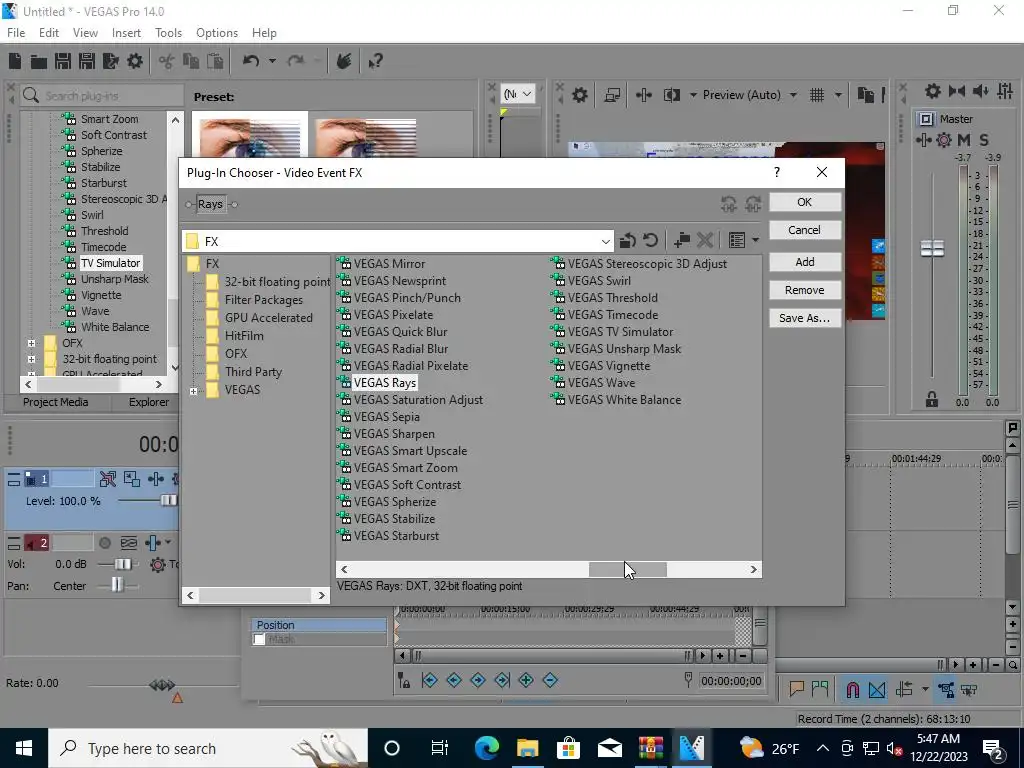Image resolution: width=1024 pixels, height=768 pixels.
Task: Toggle Master fader channel lock icon
Action: pyautogui.click(x=932, y=399)
